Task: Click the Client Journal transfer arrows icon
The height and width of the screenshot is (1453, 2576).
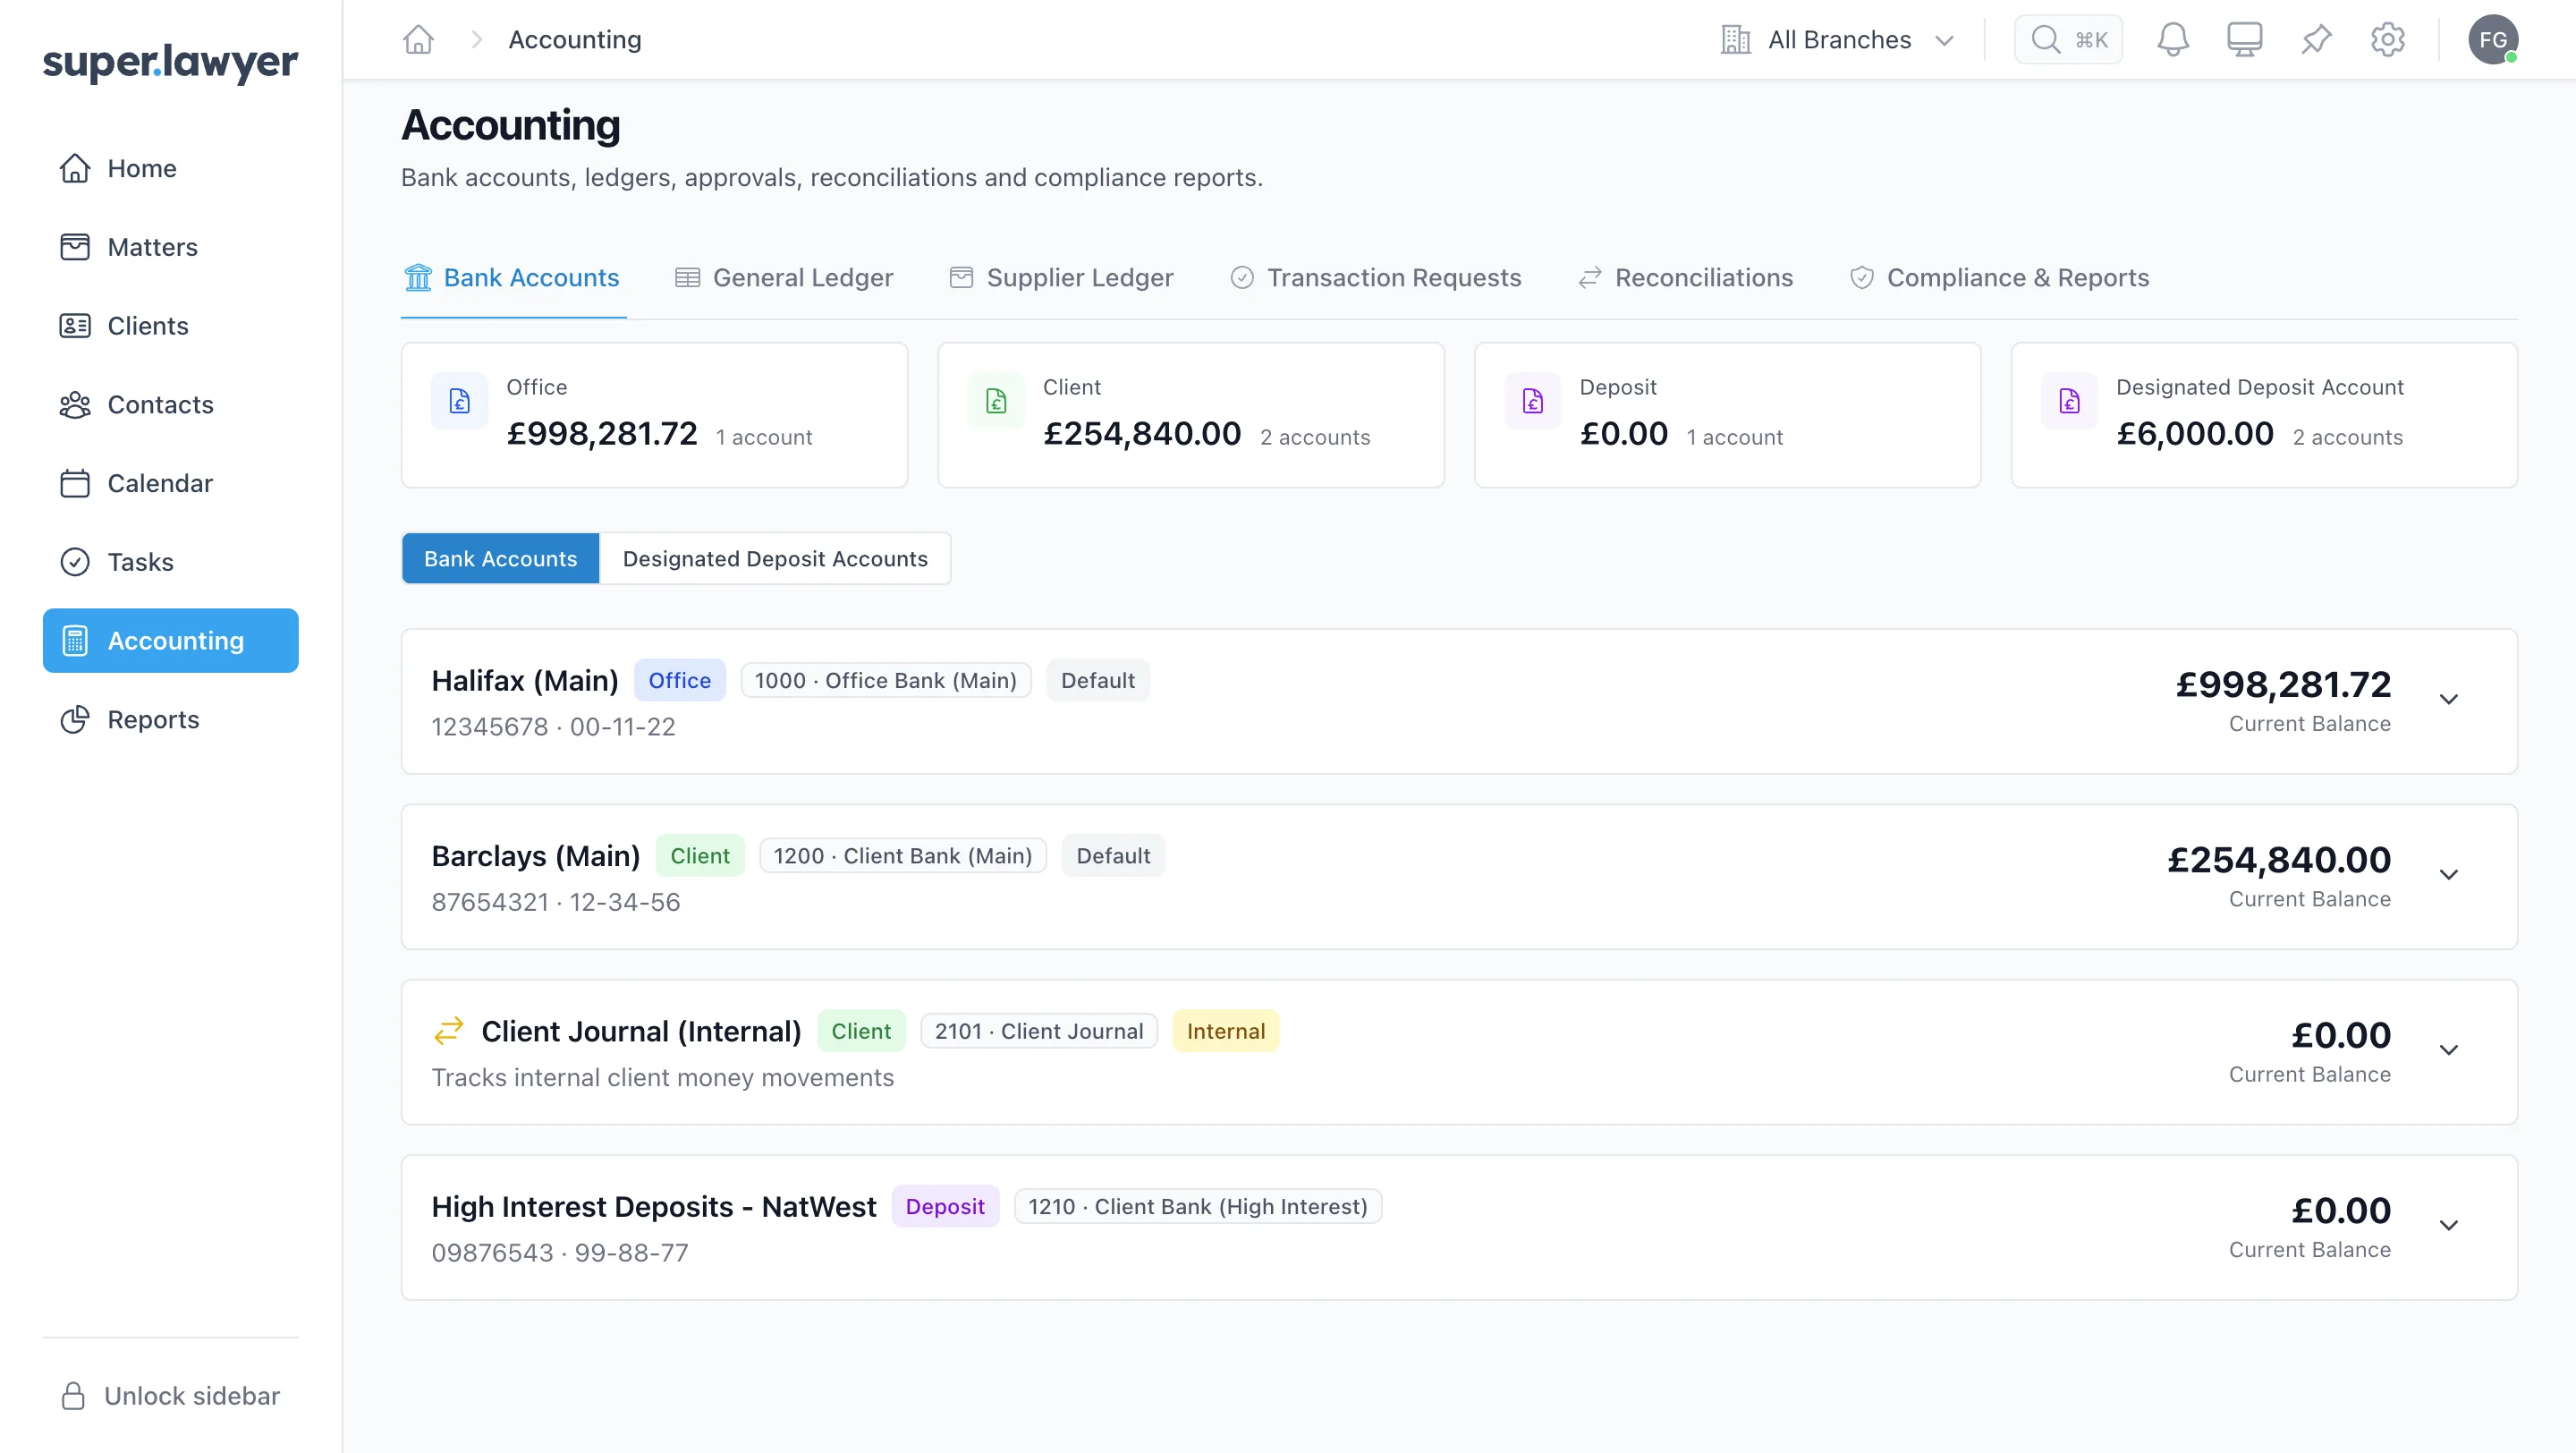Action: point(449,1030)
